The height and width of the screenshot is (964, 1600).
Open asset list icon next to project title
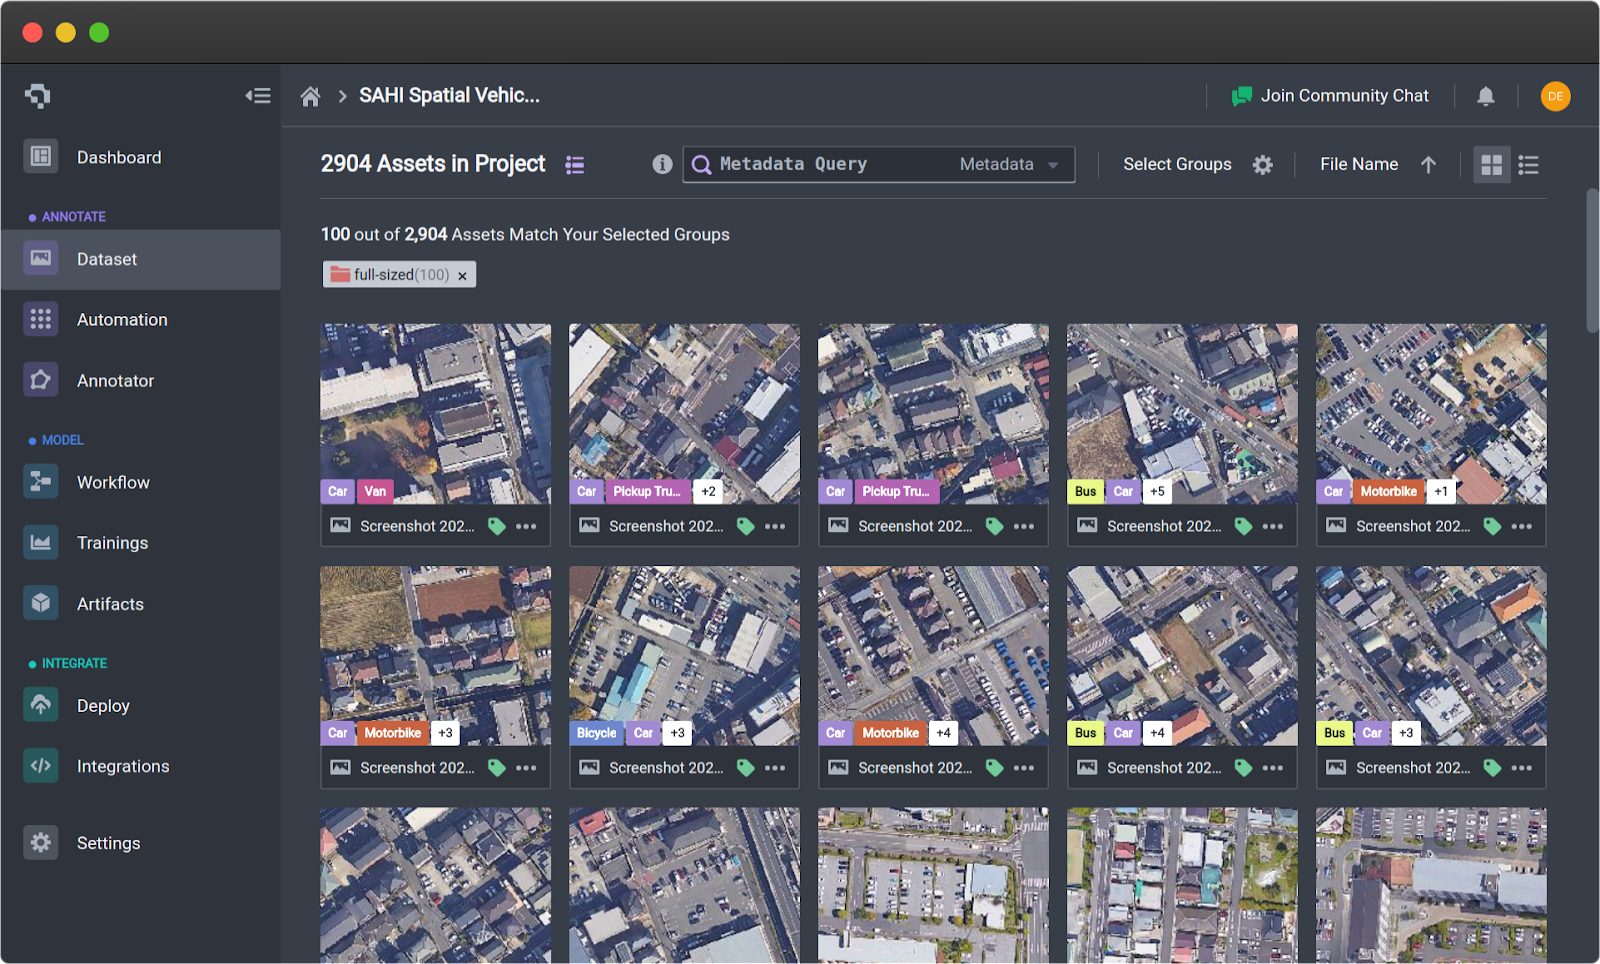pos(575,165)
